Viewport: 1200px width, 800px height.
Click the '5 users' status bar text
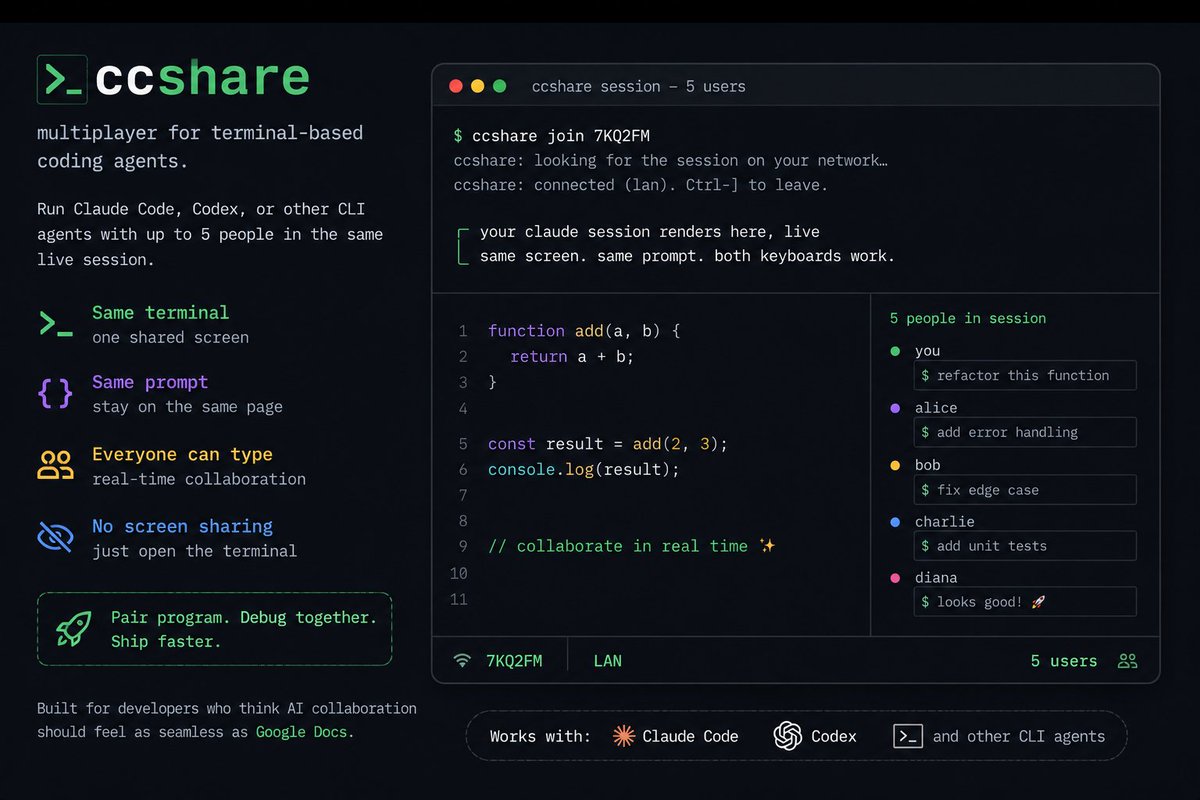(x=1064, y=661)
